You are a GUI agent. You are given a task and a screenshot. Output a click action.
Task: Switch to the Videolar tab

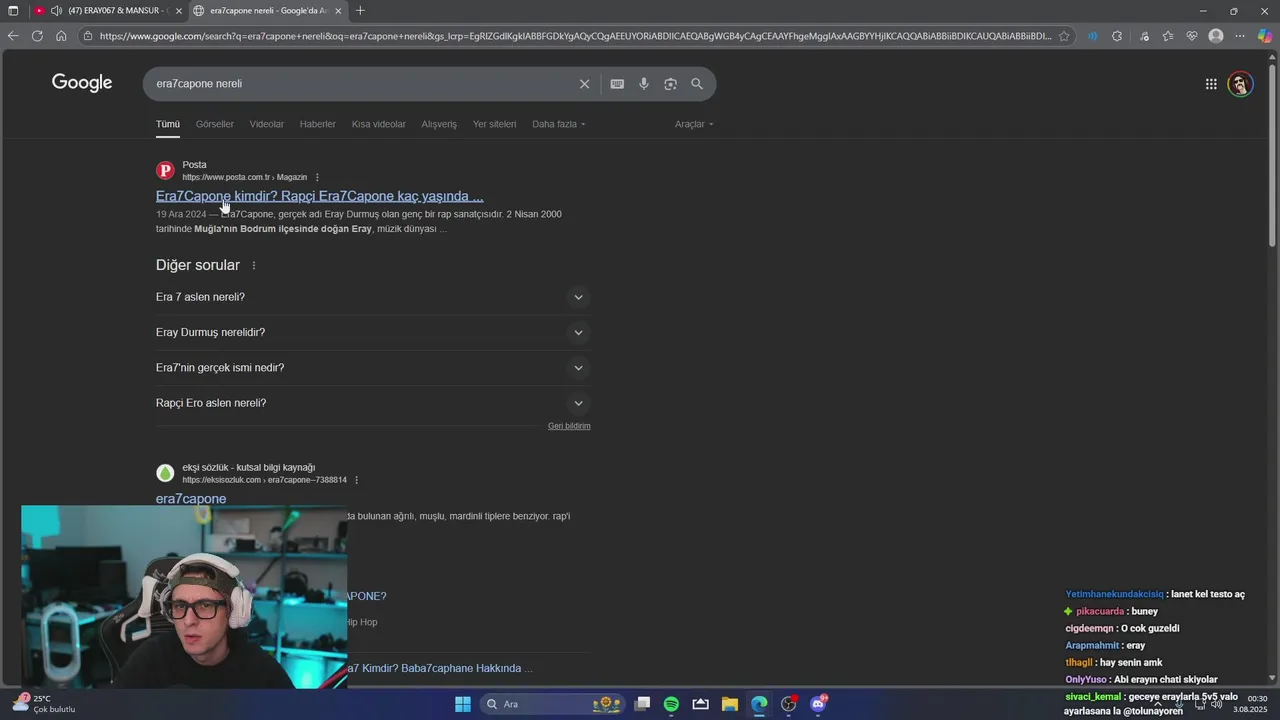tap(267, 124)
